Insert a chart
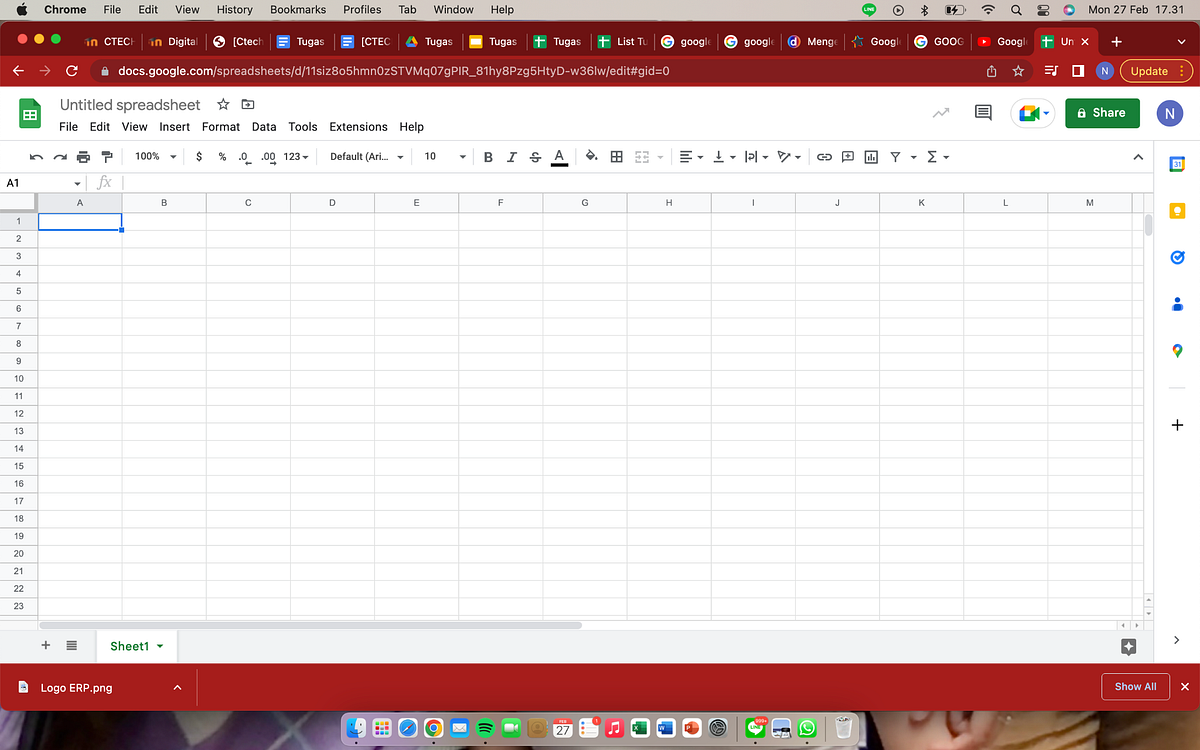 tap(870, 157)
